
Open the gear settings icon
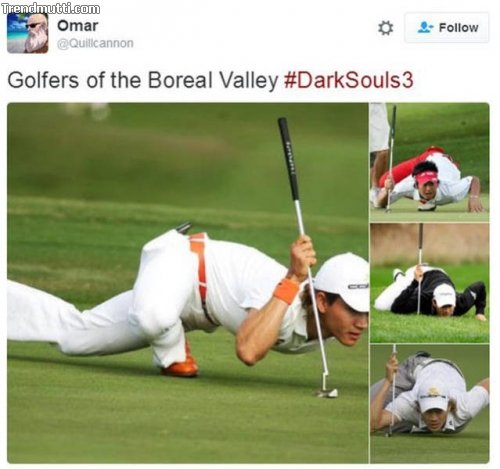(x=386, y=28)
